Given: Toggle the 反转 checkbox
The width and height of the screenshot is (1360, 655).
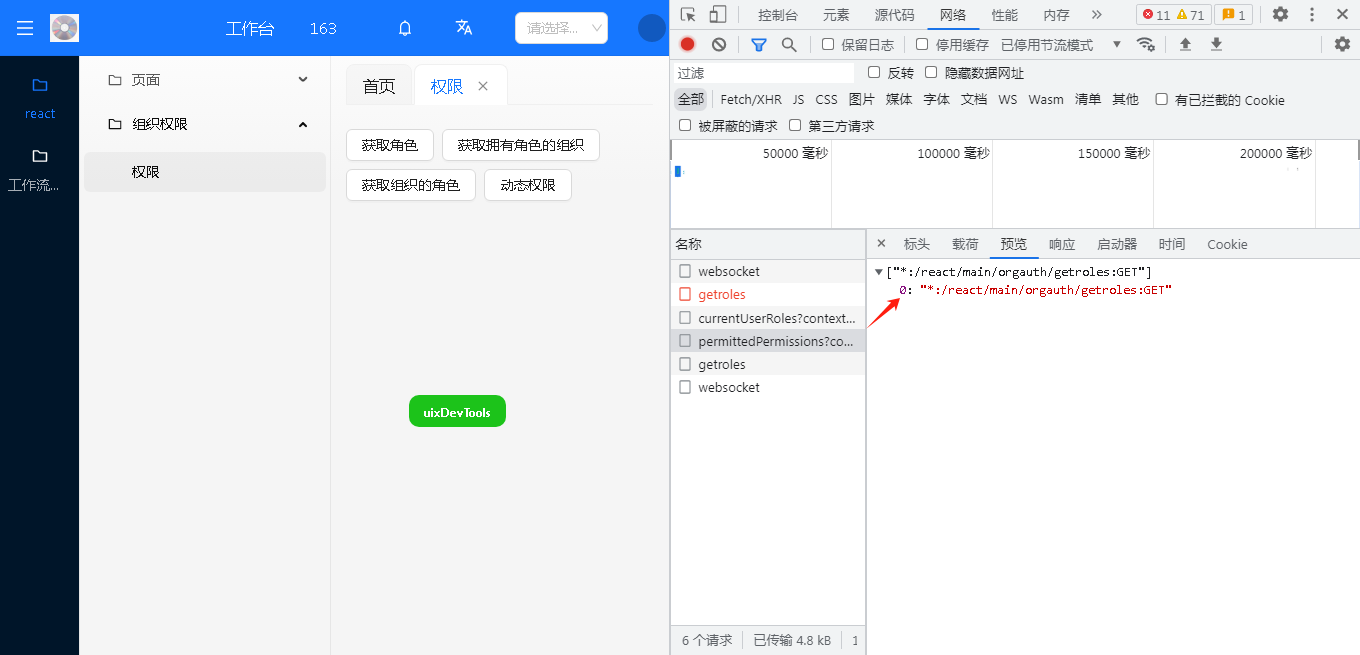Looking at the screenshot, I should coord(874,72).
